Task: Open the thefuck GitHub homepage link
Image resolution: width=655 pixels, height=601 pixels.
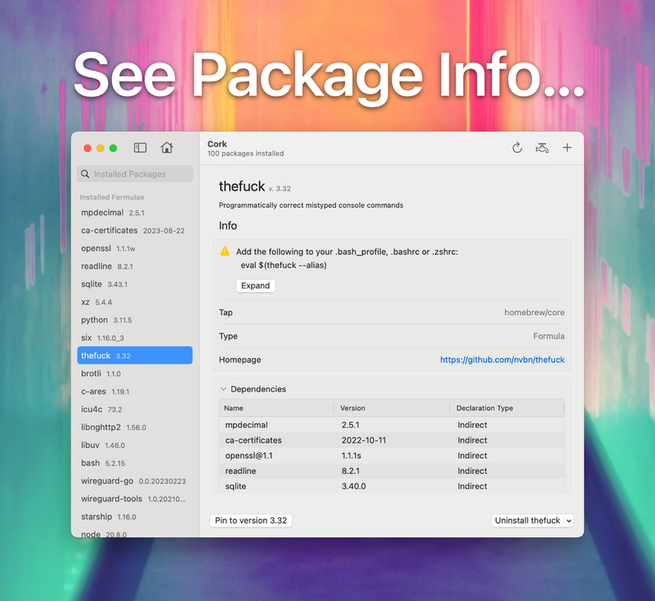Action: [502, 360]
